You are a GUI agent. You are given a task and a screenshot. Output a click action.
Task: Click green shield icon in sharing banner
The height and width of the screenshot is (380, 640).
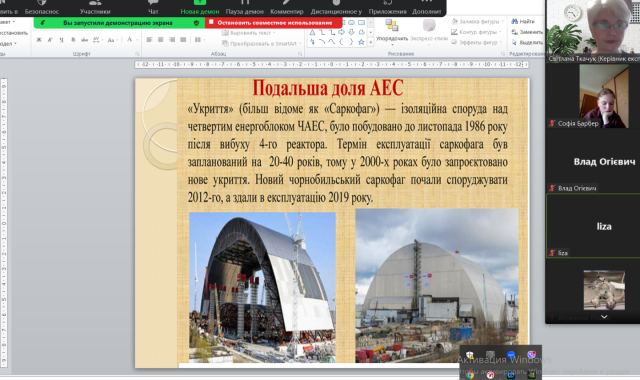(x=196, y=23)
